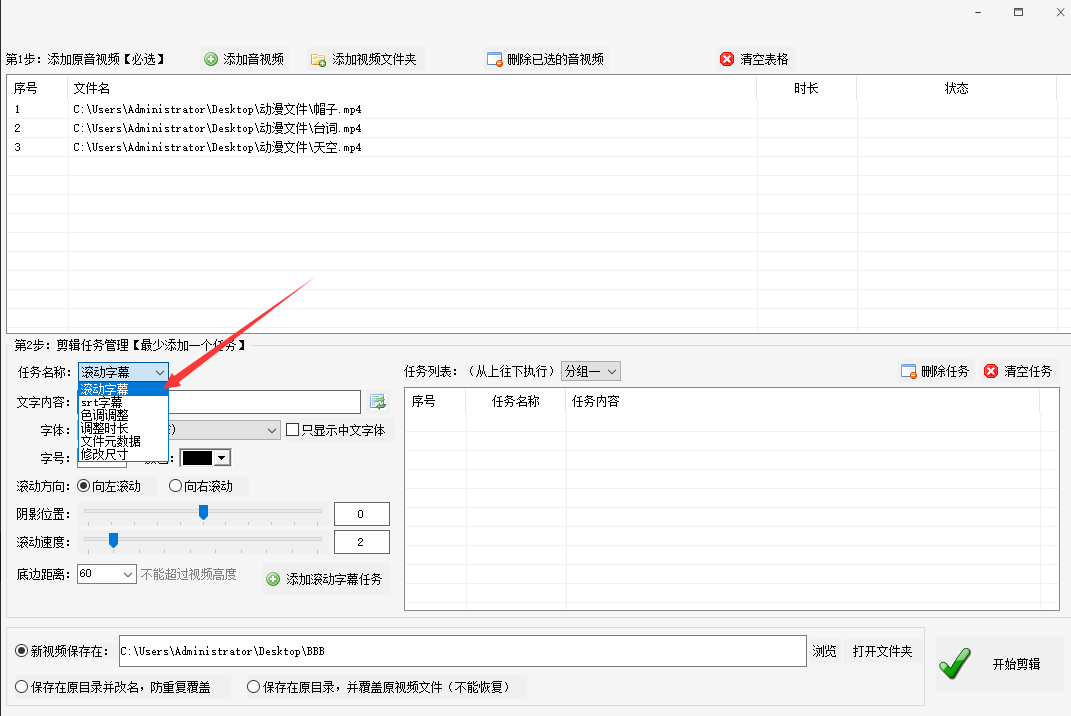Click the 阴影位置 value box showing 0

tap(361, 514)
